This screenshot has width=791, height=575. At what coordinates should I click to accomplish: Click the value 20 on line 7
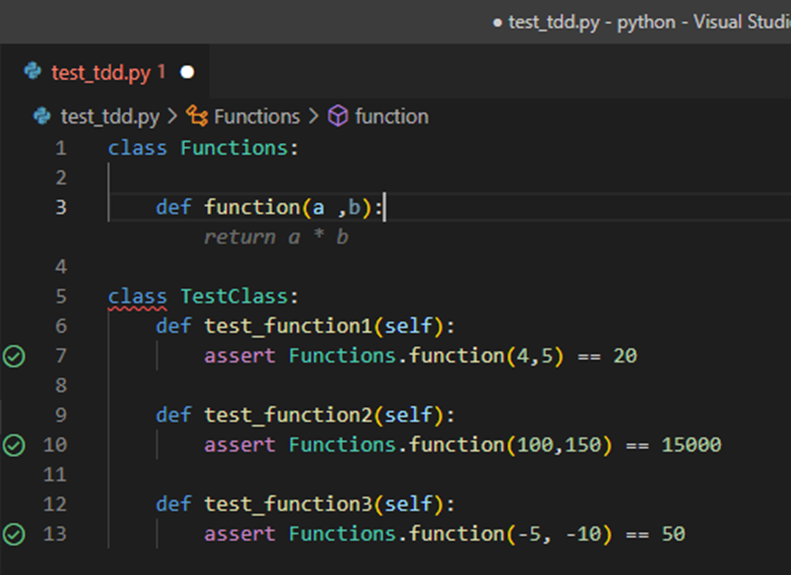click(626, 356)
